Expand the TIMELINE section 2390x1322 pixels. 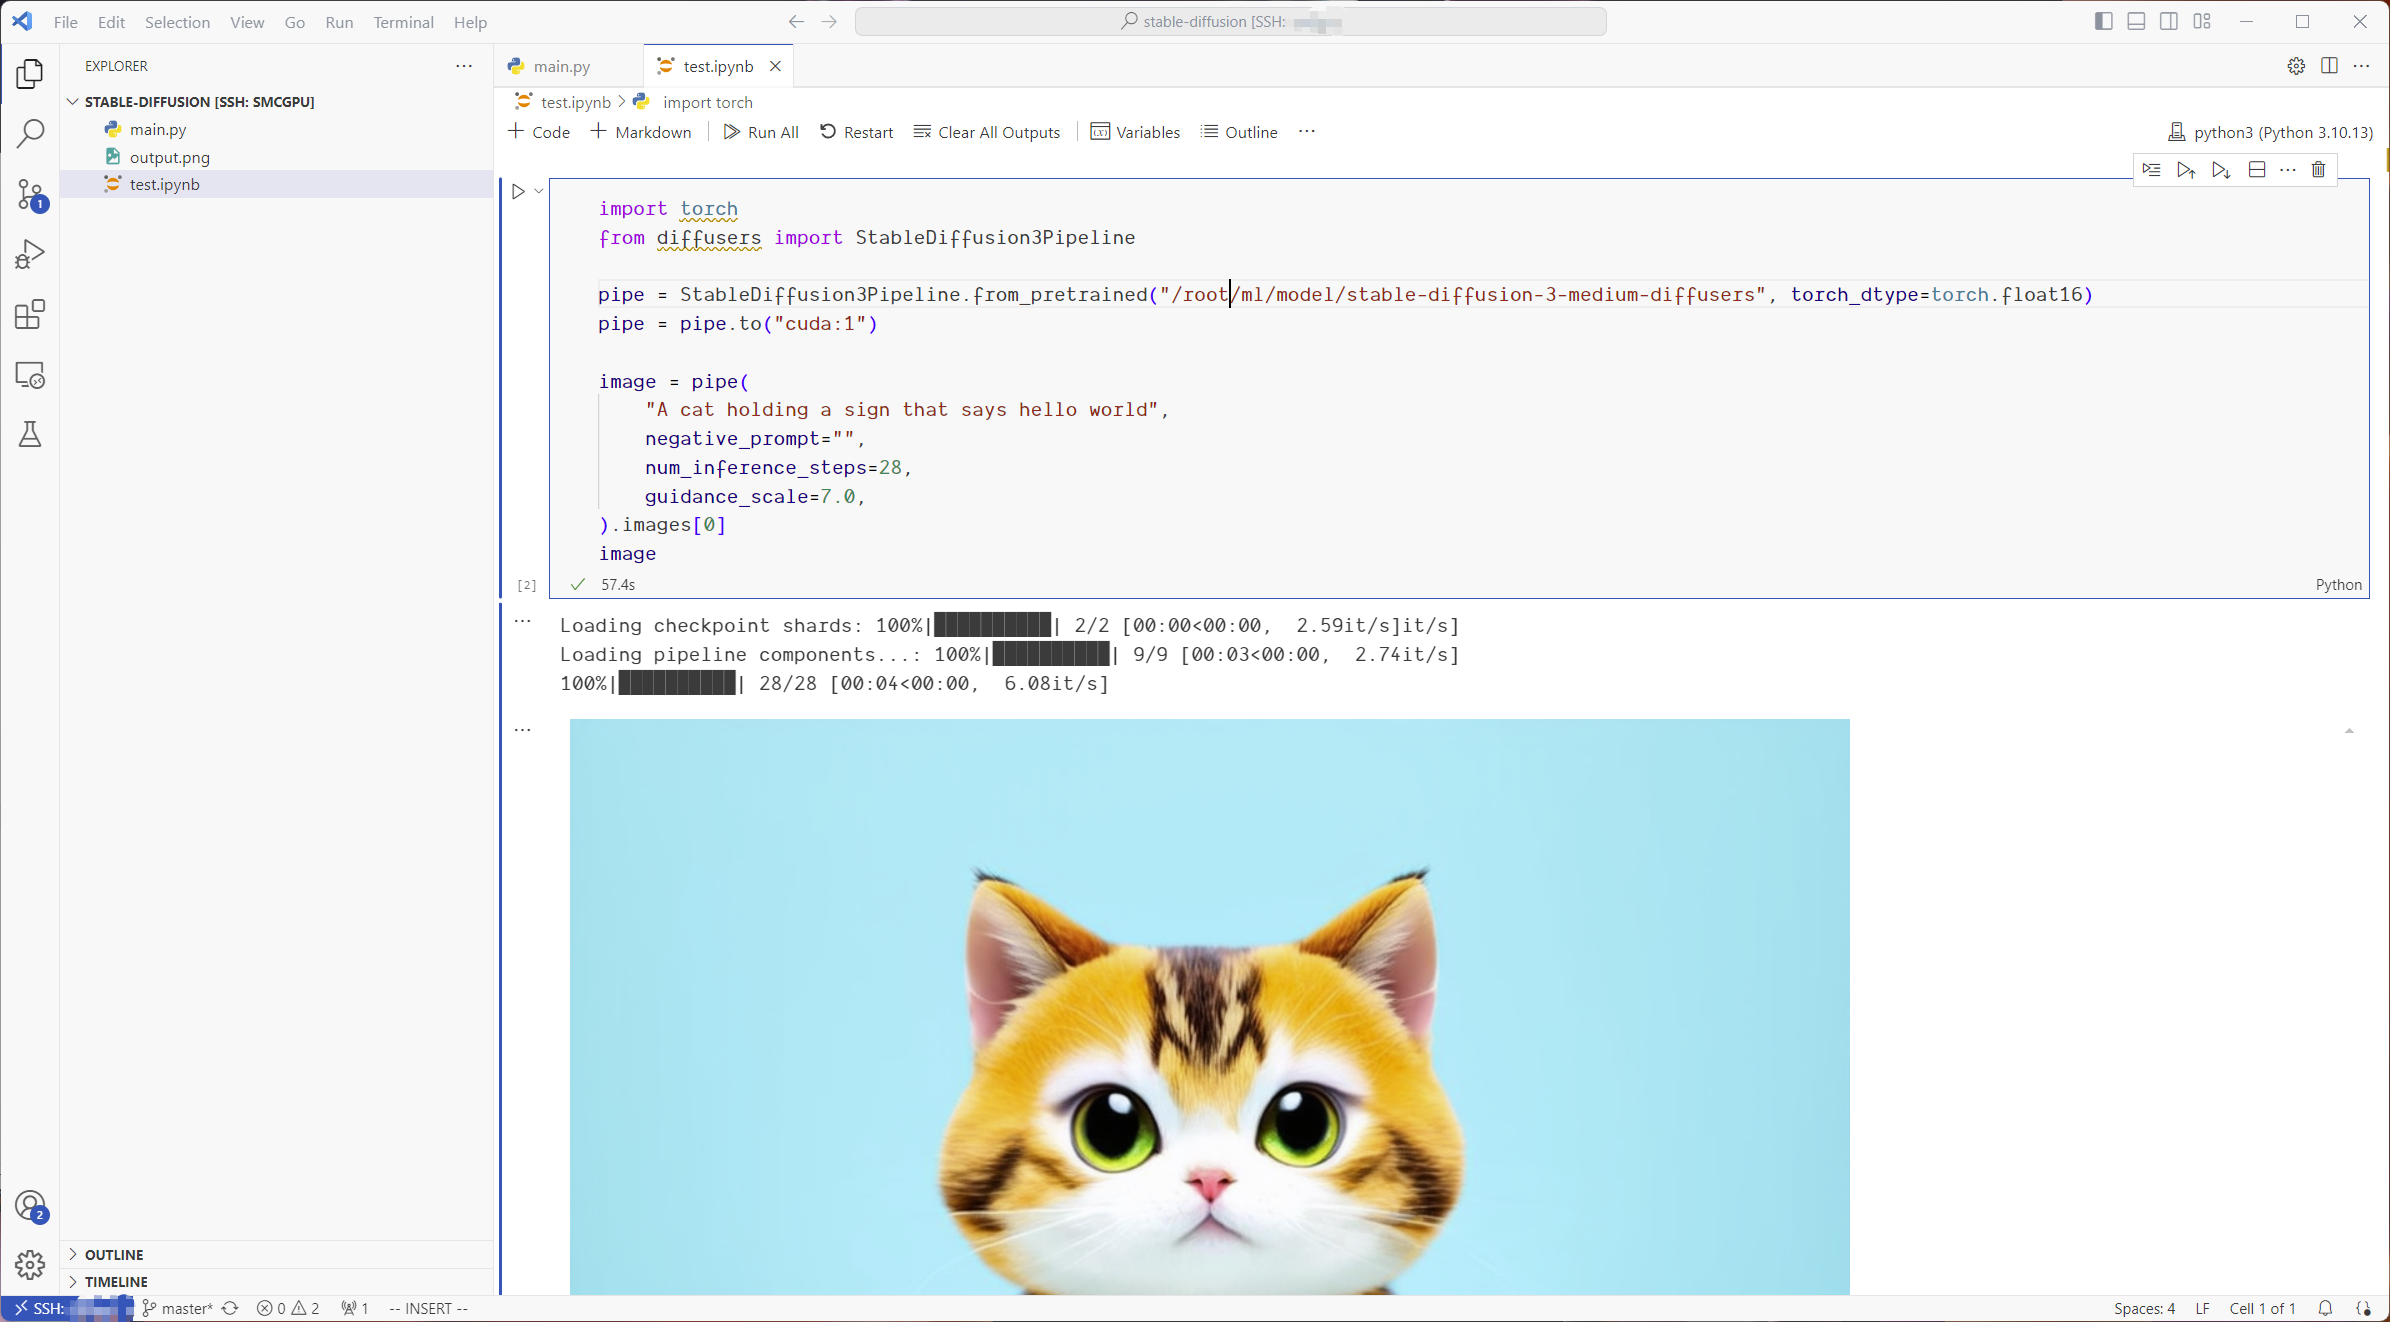tap(116, 1281)
